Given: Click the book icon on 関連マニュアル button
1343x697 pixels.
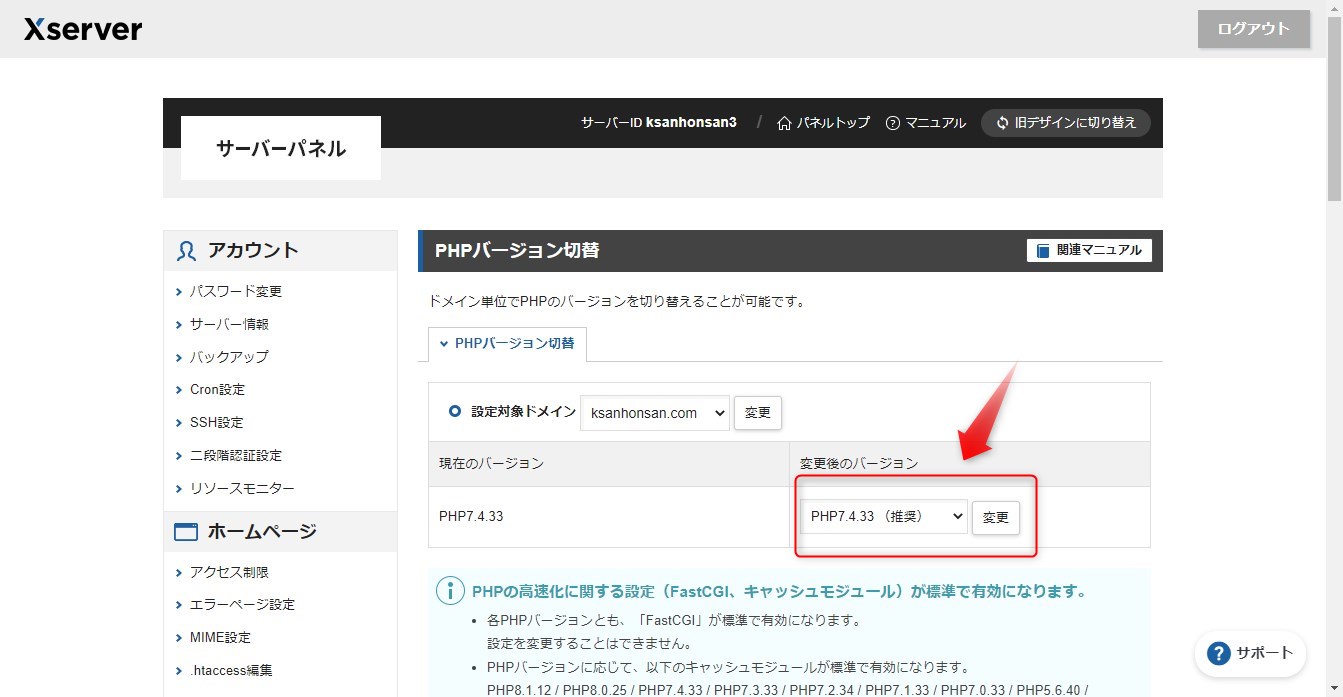Looking at the screenshot, I should point(1043,250).
